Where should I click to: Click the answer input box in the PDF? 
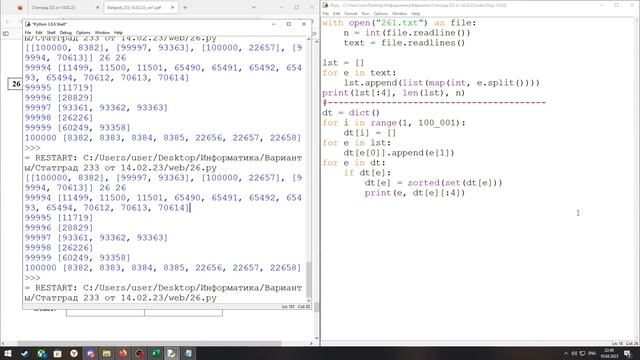(x=144, y=313)
